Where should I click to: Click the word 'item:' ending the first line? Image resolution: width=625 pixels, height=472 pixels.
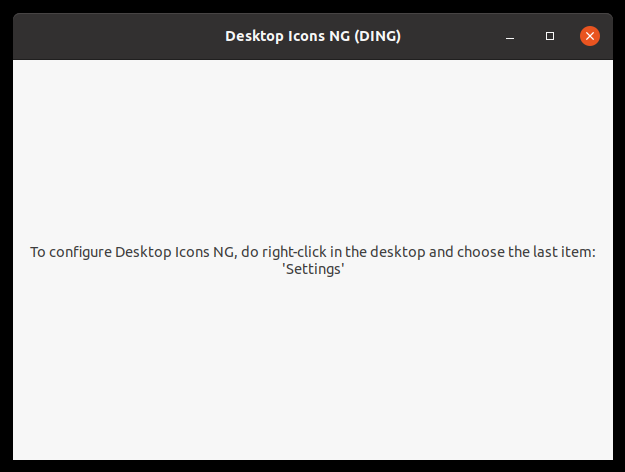(x=577, y=252)
